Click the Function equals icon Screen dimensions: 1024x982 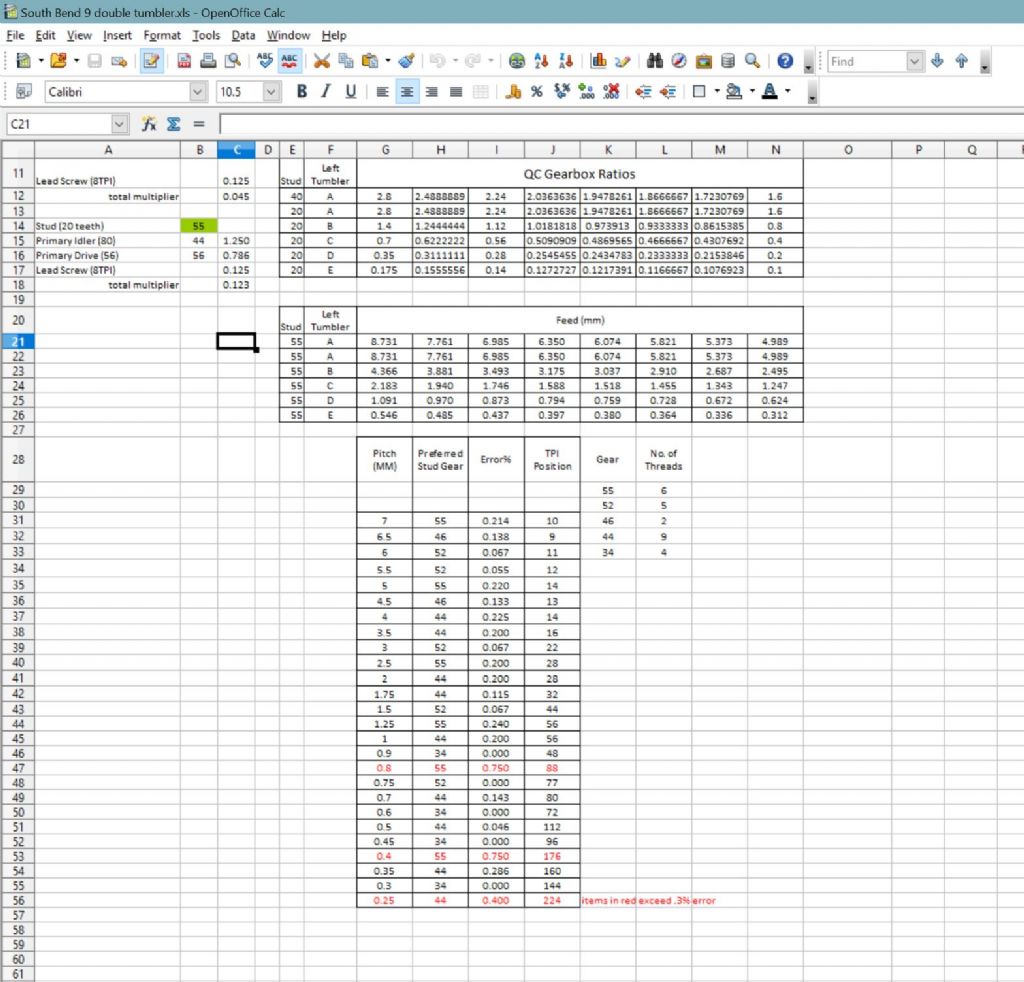tap(199, 123)
